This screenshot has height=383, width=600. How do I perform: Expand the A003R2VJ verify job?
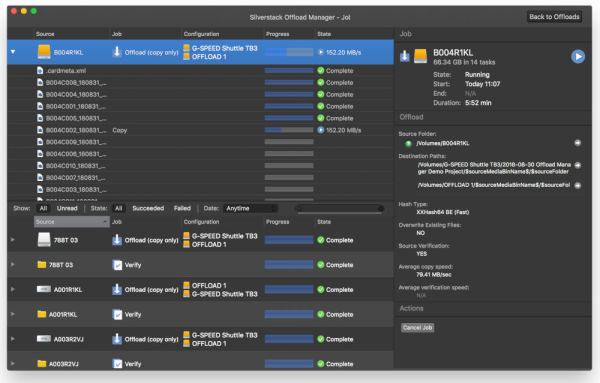click(x=13, y=363)
